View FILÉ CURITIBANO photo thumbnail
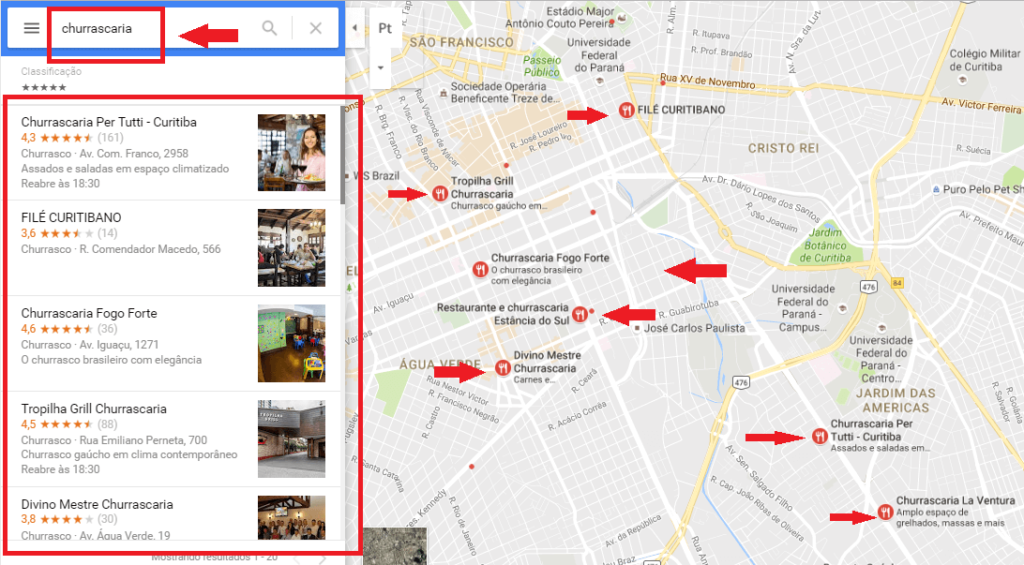 click(x=291, y=248)
